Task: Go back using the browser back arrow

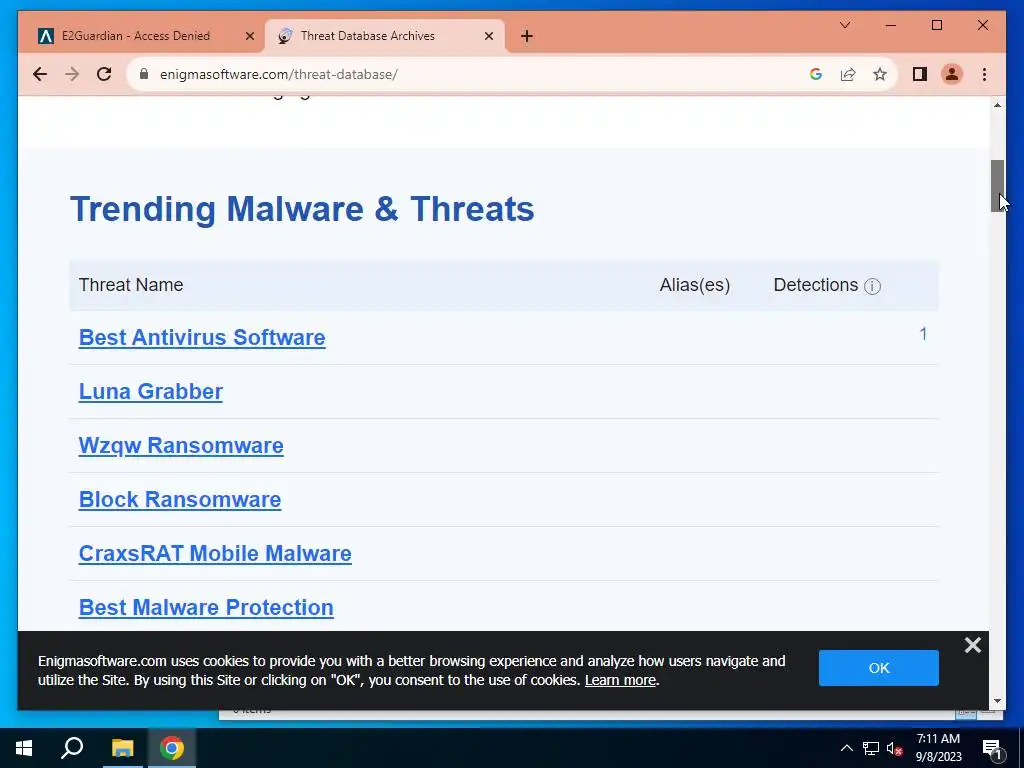Action: pyautogui.click(x=40, y=74)
